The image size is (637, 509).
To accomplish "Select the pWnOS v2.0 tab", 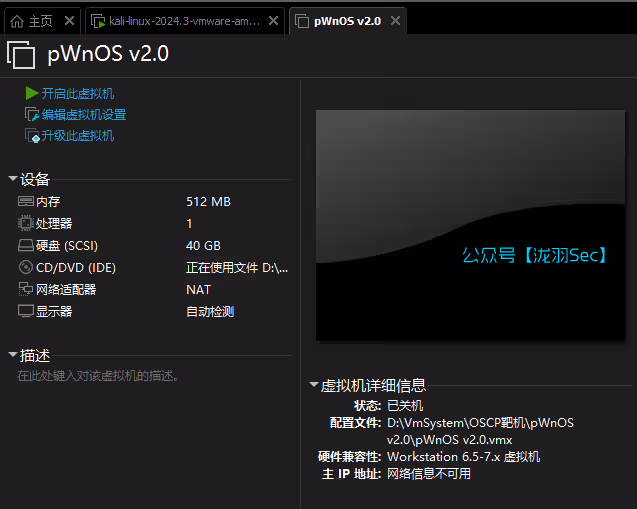I will pos(347,21).
